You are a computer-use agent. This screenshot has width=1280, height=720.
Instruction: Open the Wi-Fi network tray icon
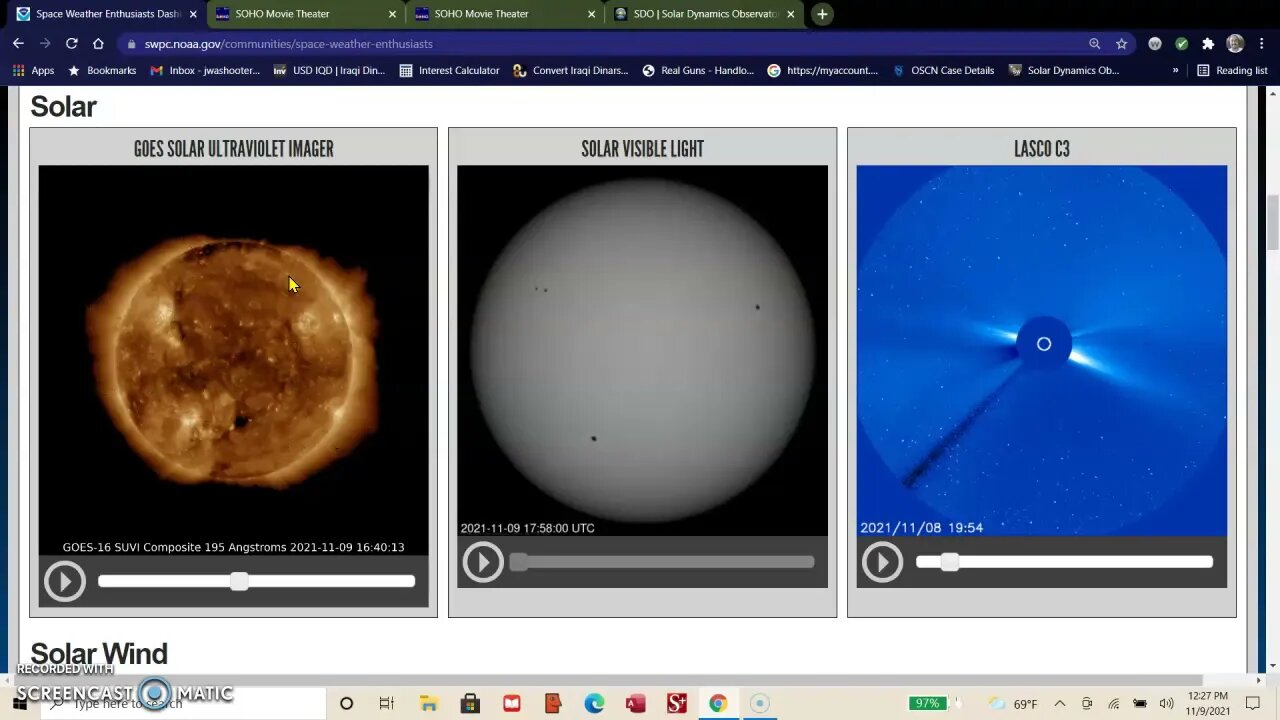tap(1113, 704)
